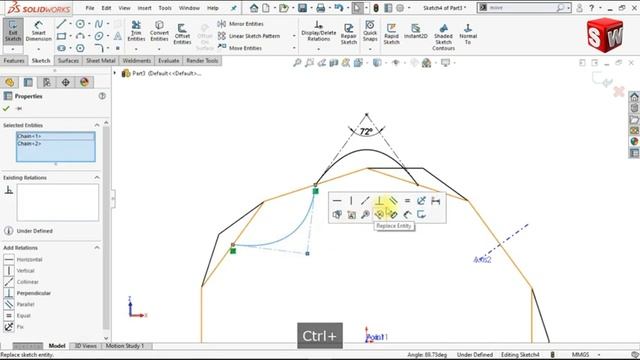Choose the Trim Entities tool
Viewport: 640px width, 360px height.
136,31
